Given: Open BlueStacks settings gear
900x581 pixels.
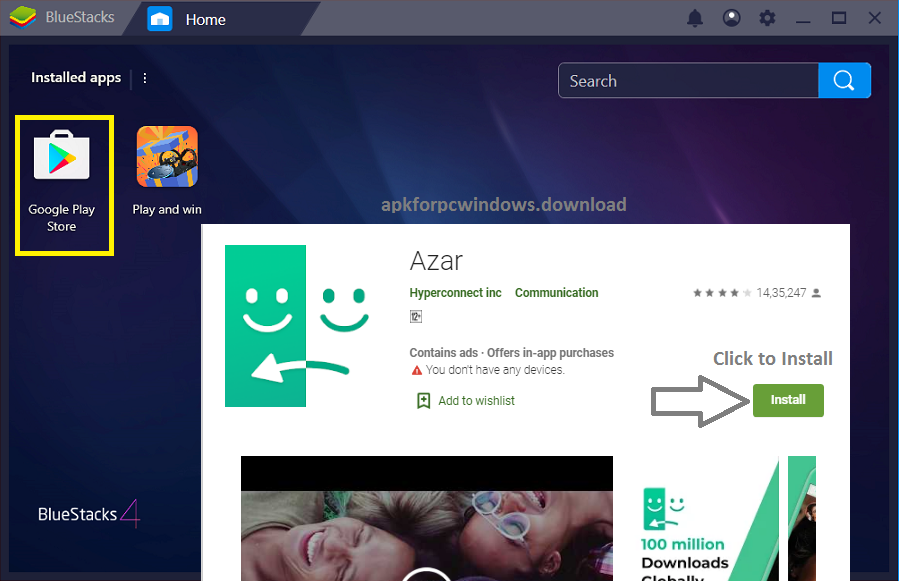Looking at the screenshot, I should 767,17.
